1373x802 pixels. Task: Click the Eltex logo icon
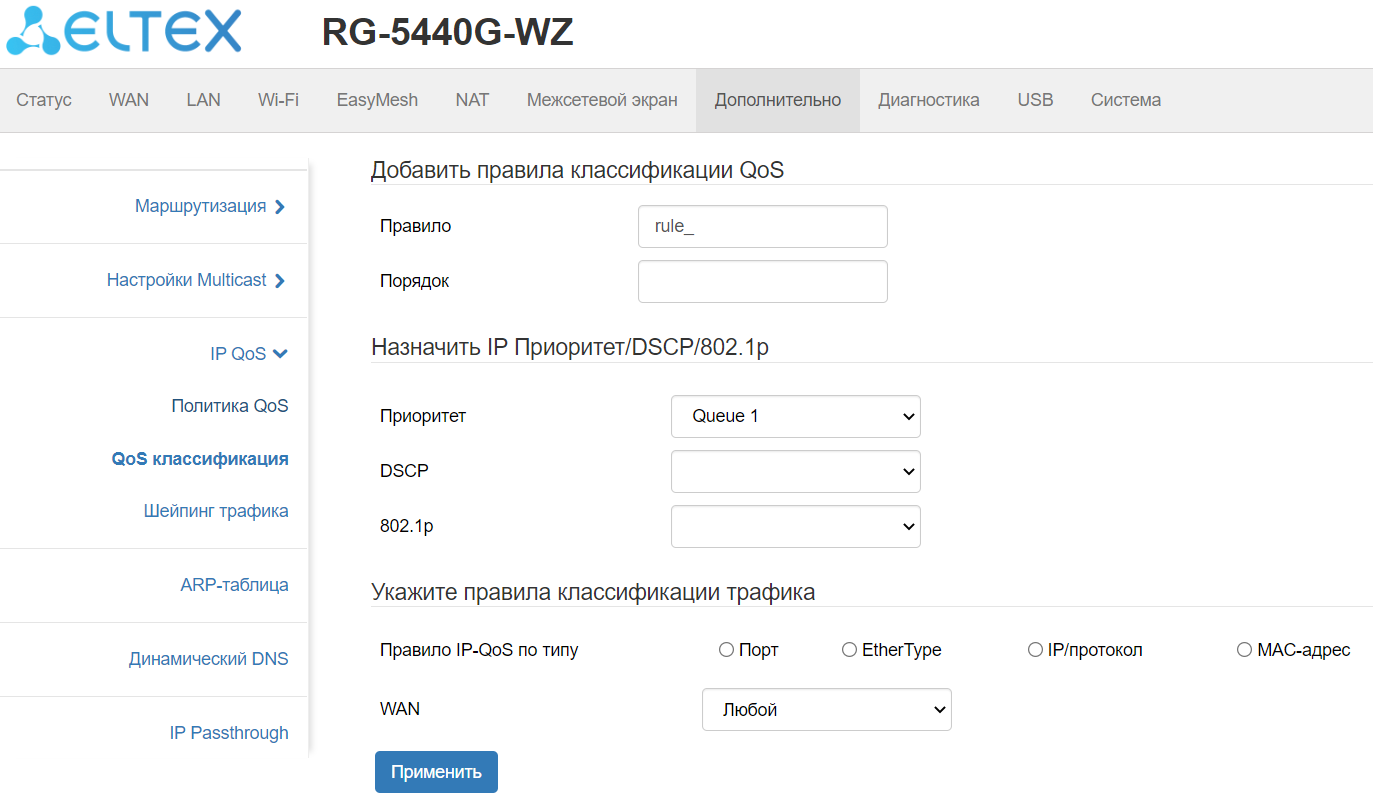(35, 33)
